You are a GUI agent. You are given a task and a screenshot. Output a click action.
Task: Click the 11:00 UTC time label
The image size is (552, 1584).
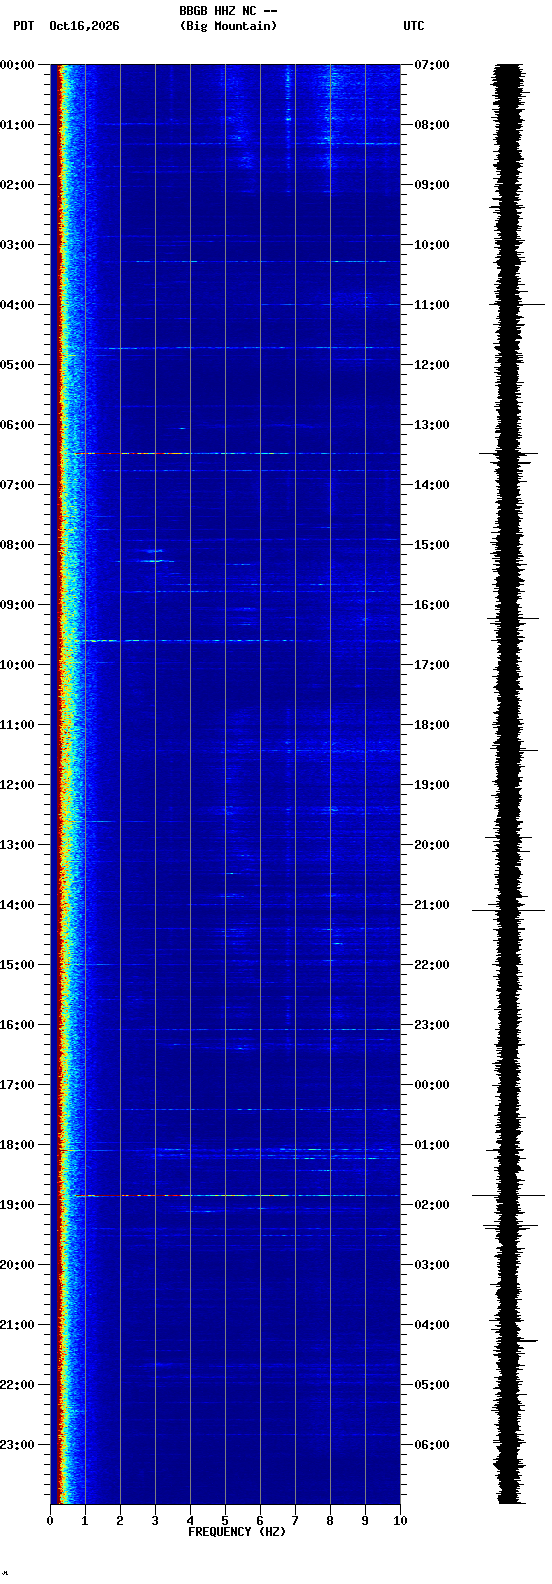[432, 305]
